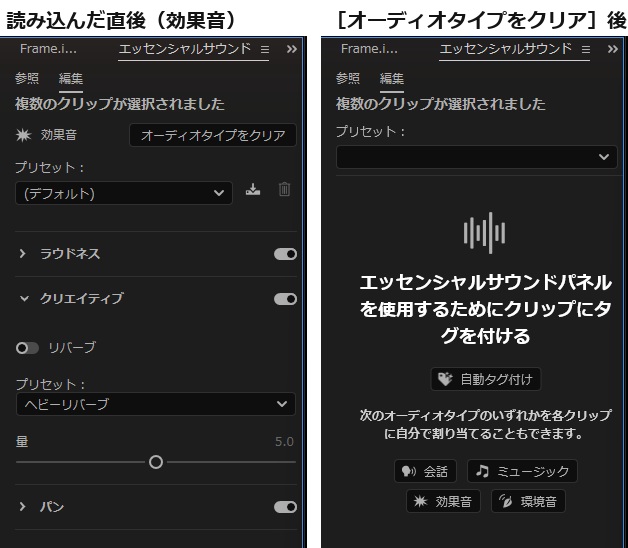Click the 量 reverb amount slider handle
The height and width of the screenshot is (548, 628).
pos(156,462)
